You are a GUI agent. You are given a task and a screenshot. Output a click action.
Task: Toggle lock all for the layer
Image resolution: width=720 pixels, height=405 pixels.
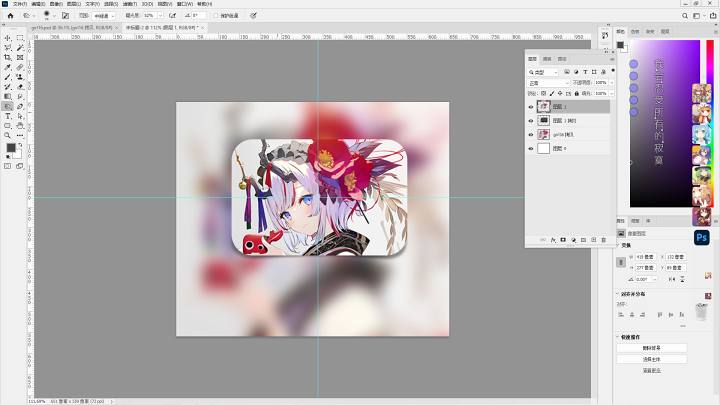[x=577, y=93]
